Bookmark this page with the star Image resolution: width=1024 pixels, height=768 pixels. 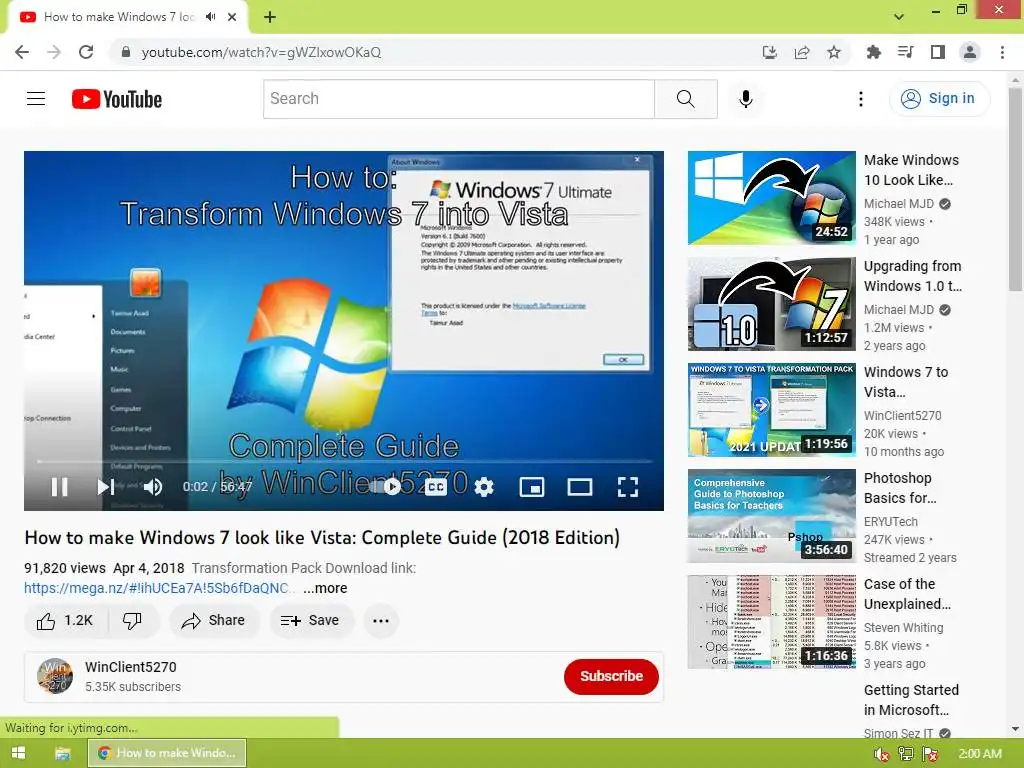point(834,52)
